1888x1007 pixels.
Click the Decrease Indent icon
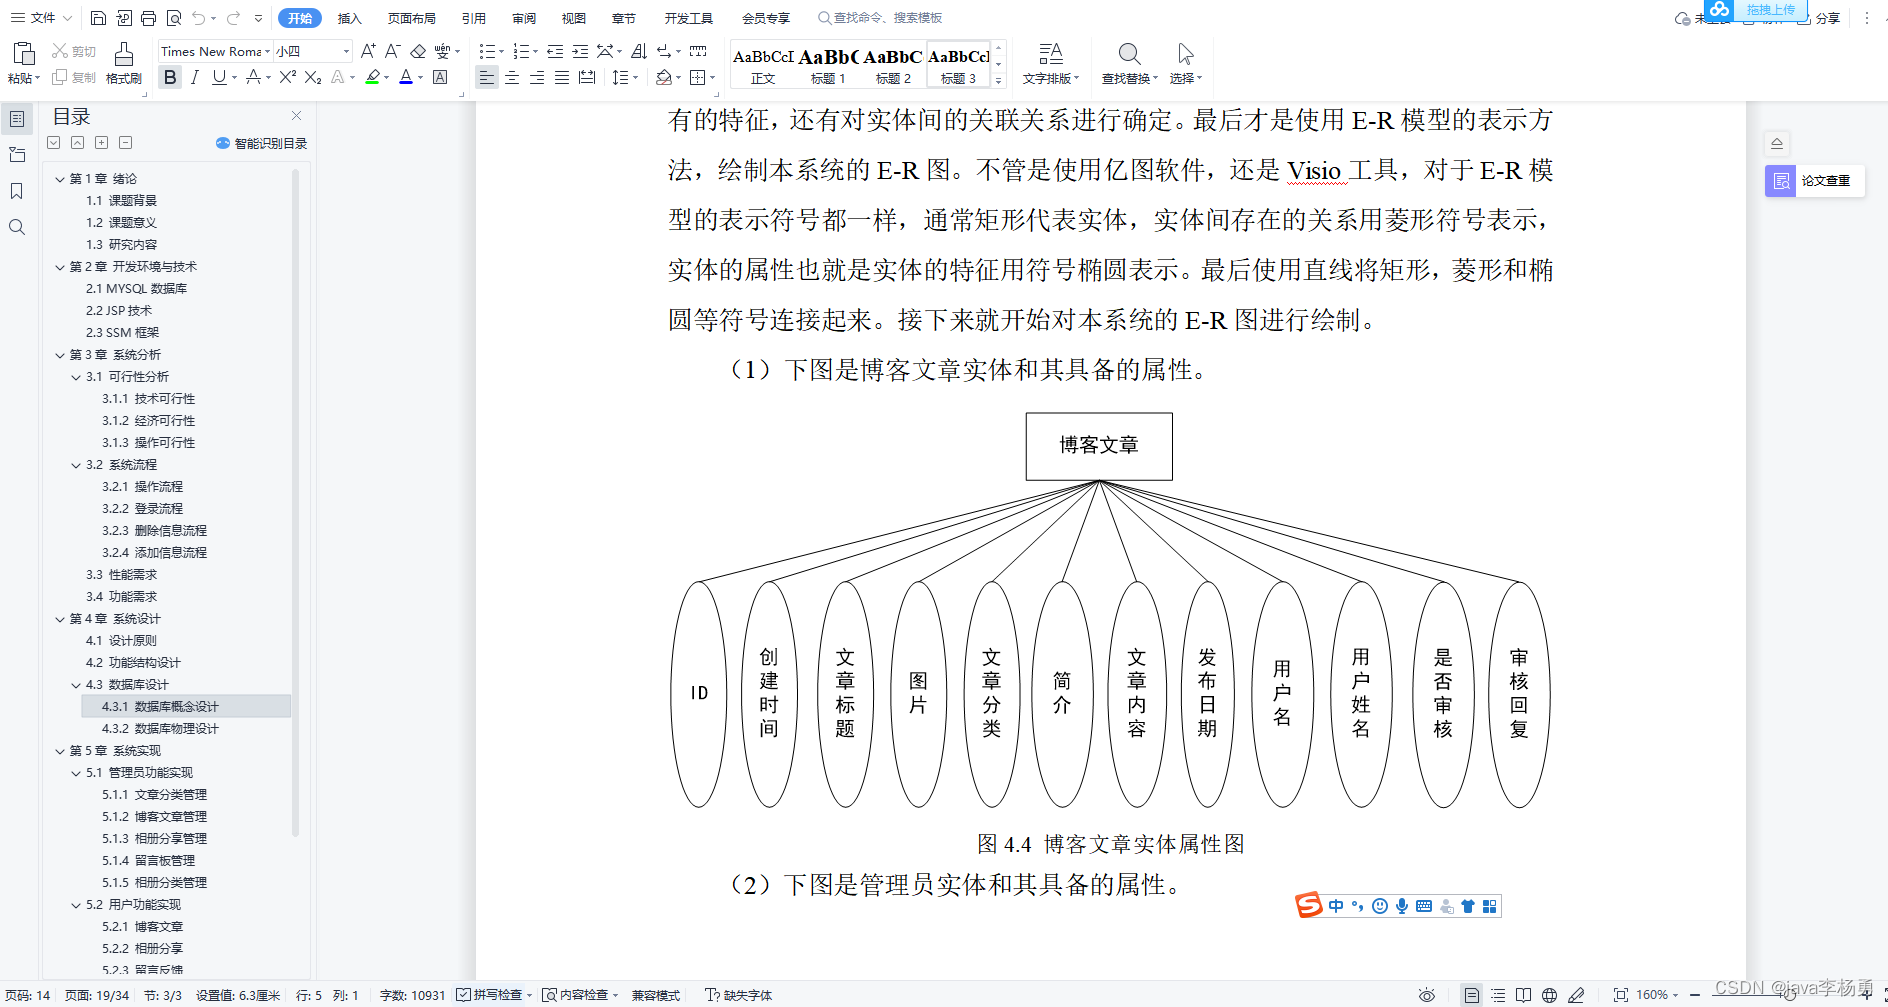[555, 51]
